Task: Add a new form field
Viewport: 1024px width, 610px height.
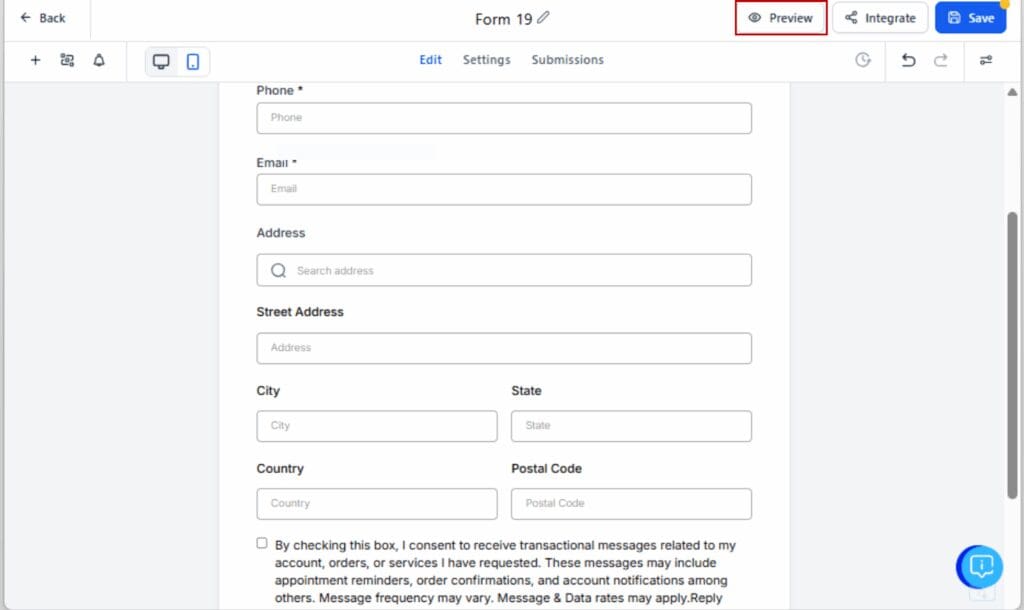Action: pos(35,60)
